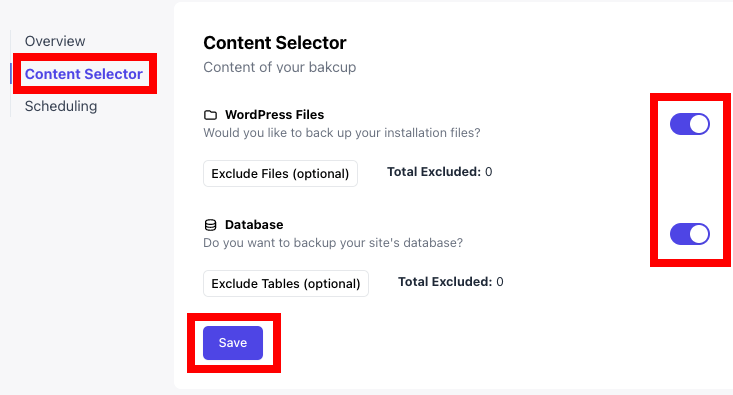Click the database cylinder icon
Image resolution: width=733 pixels, height=395 pixels.
pyautogui.click(x=210, y=225)
